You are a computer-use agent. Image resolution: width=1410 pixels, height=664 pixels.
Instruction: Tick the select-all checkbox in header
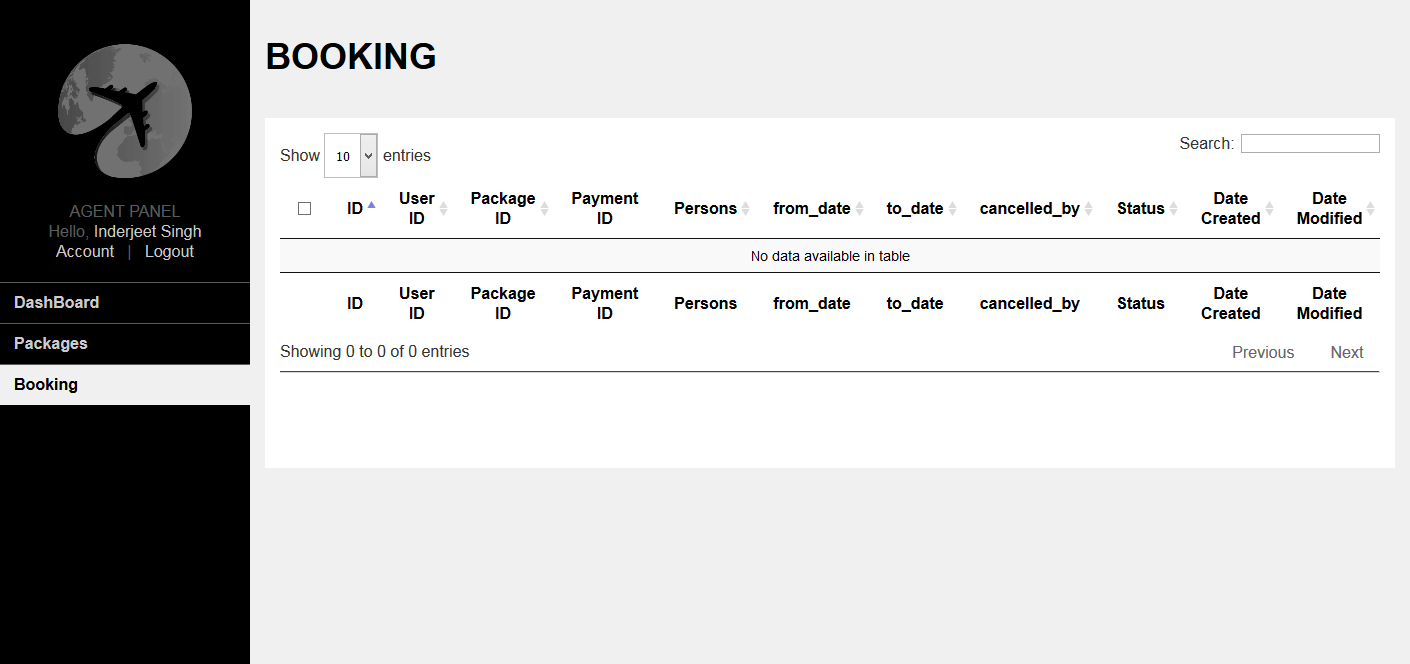pos(305,209)
